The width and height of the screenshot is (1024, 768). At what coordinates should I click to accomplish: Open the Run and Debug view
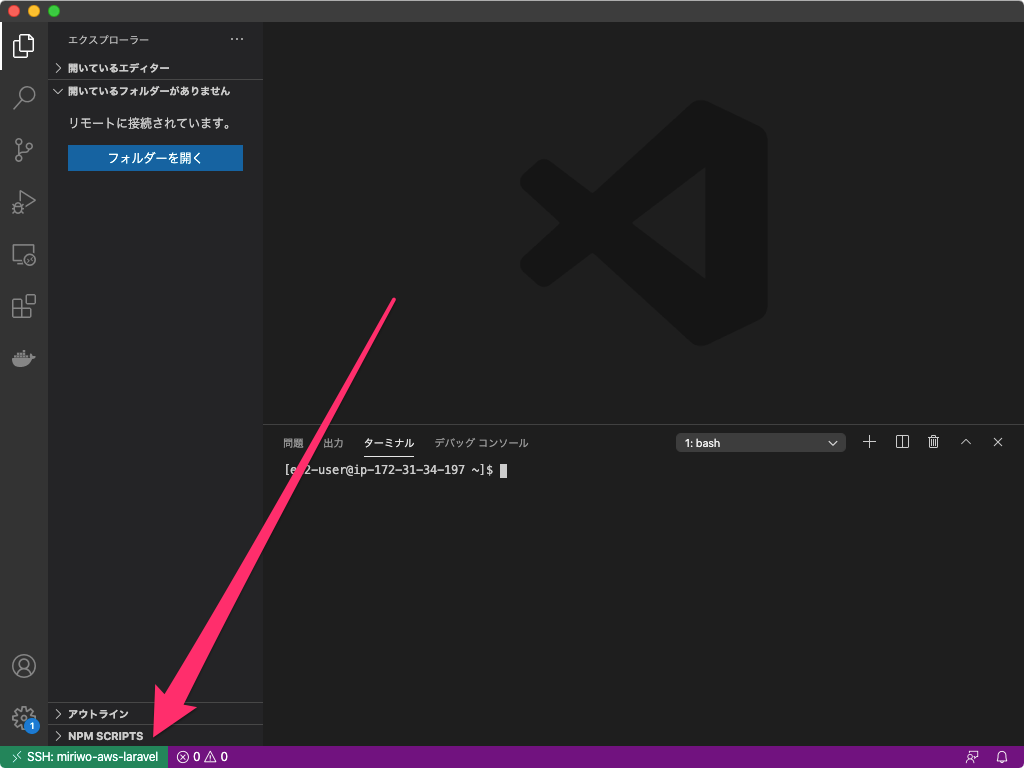tap(22, 203)
